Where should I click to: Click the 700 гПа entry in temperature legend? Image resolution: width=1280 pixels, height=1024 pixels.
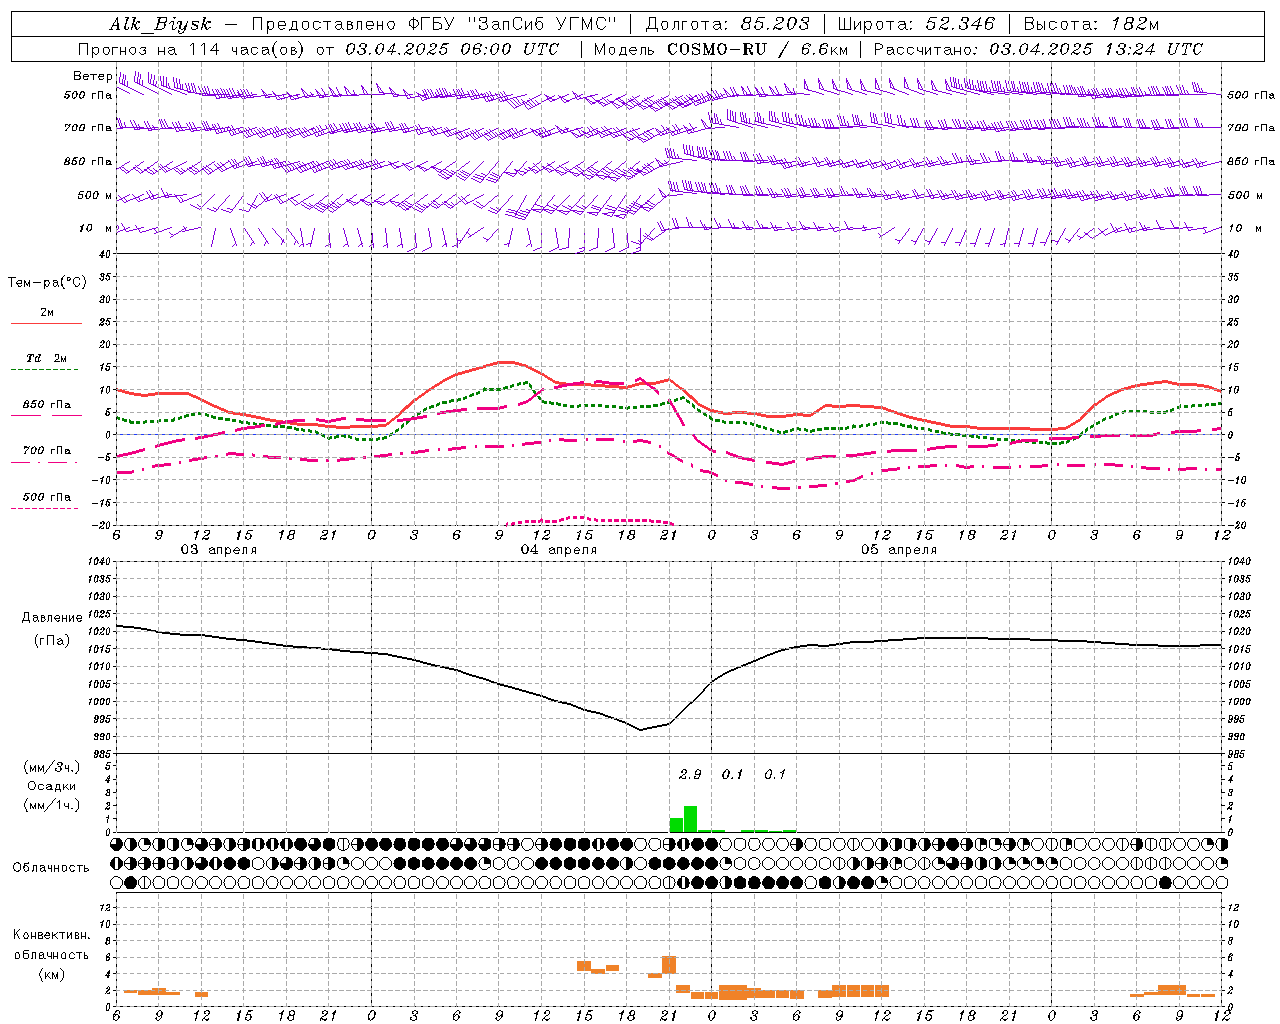[x=47, y=450]
